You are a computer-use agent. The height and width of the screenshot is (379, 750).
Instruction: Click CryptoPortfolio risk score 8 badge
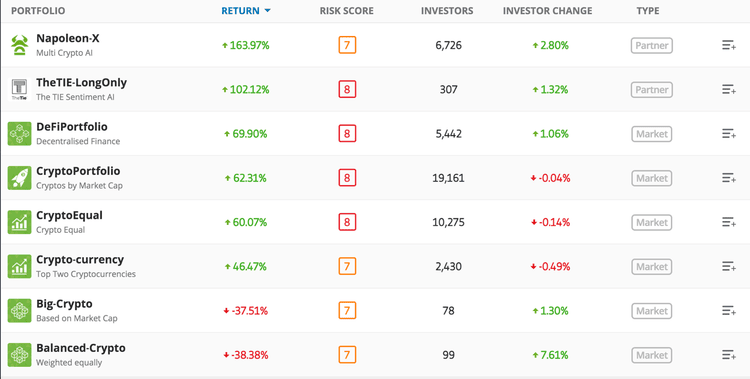347,178
